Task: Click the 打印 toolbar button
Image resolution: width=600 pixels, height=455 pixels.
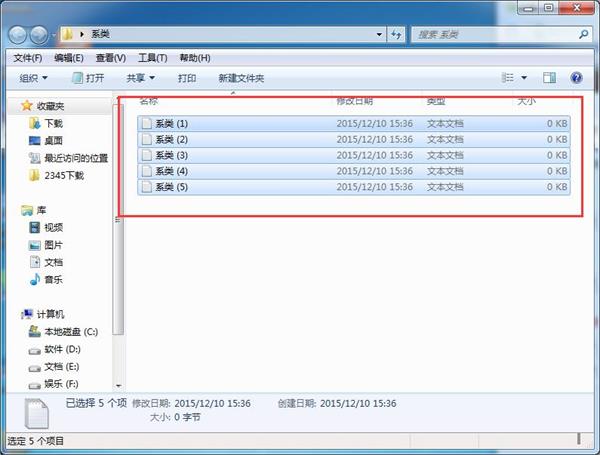Action: coord(187,77)
